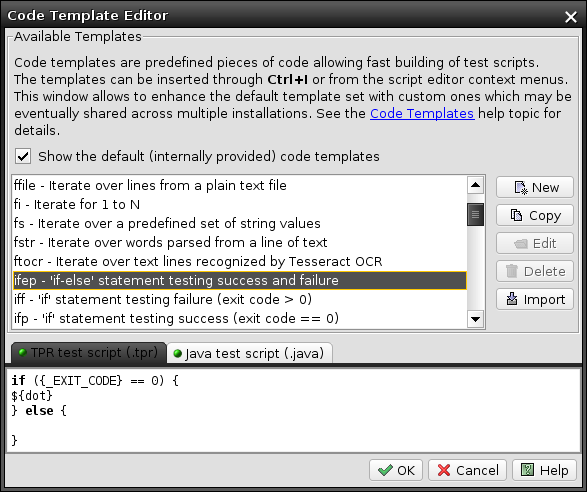Click the New template button icon

pos(521,188)
